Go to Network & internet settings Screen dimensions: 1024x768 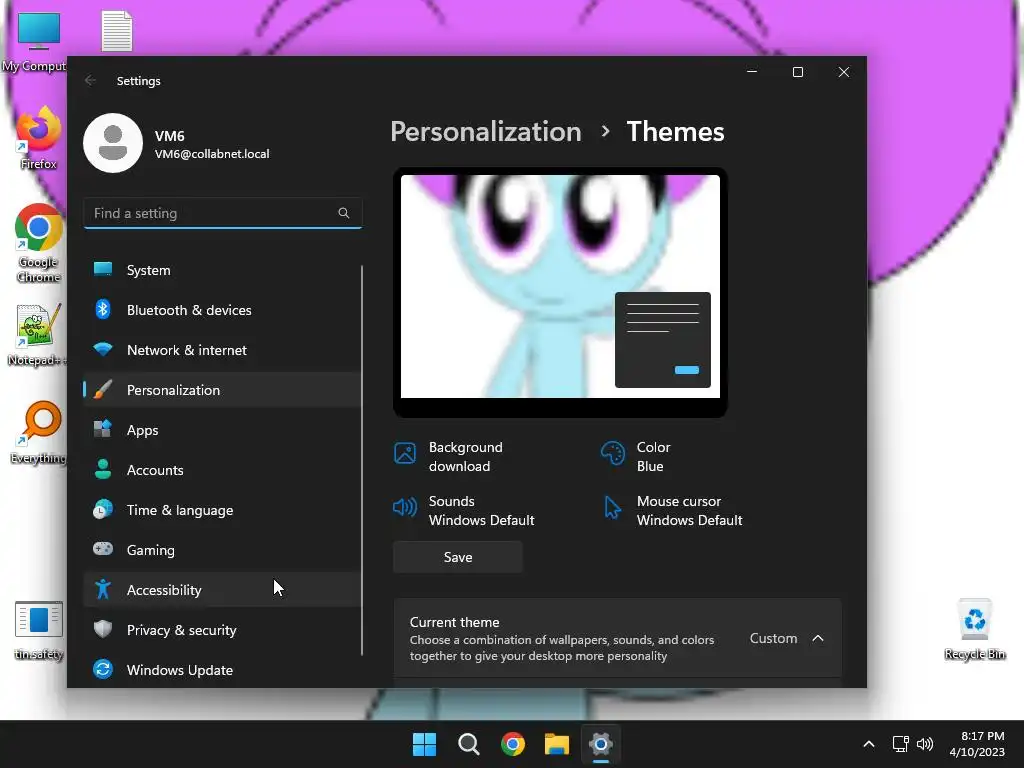pyautogui.click(x=222, y=350)
